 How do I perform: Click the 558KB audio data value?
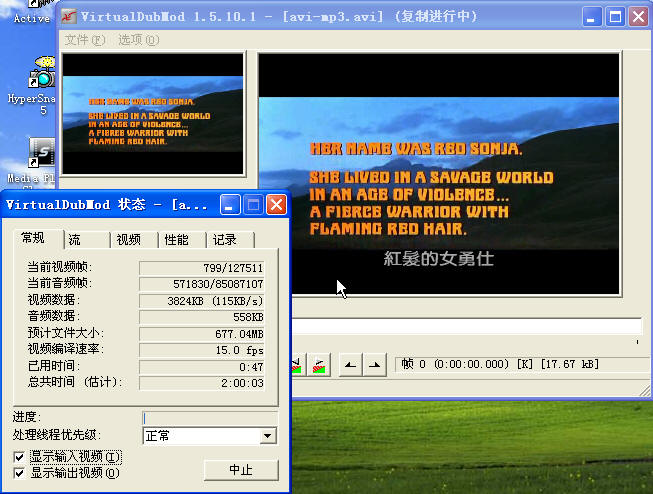point(202,317)
